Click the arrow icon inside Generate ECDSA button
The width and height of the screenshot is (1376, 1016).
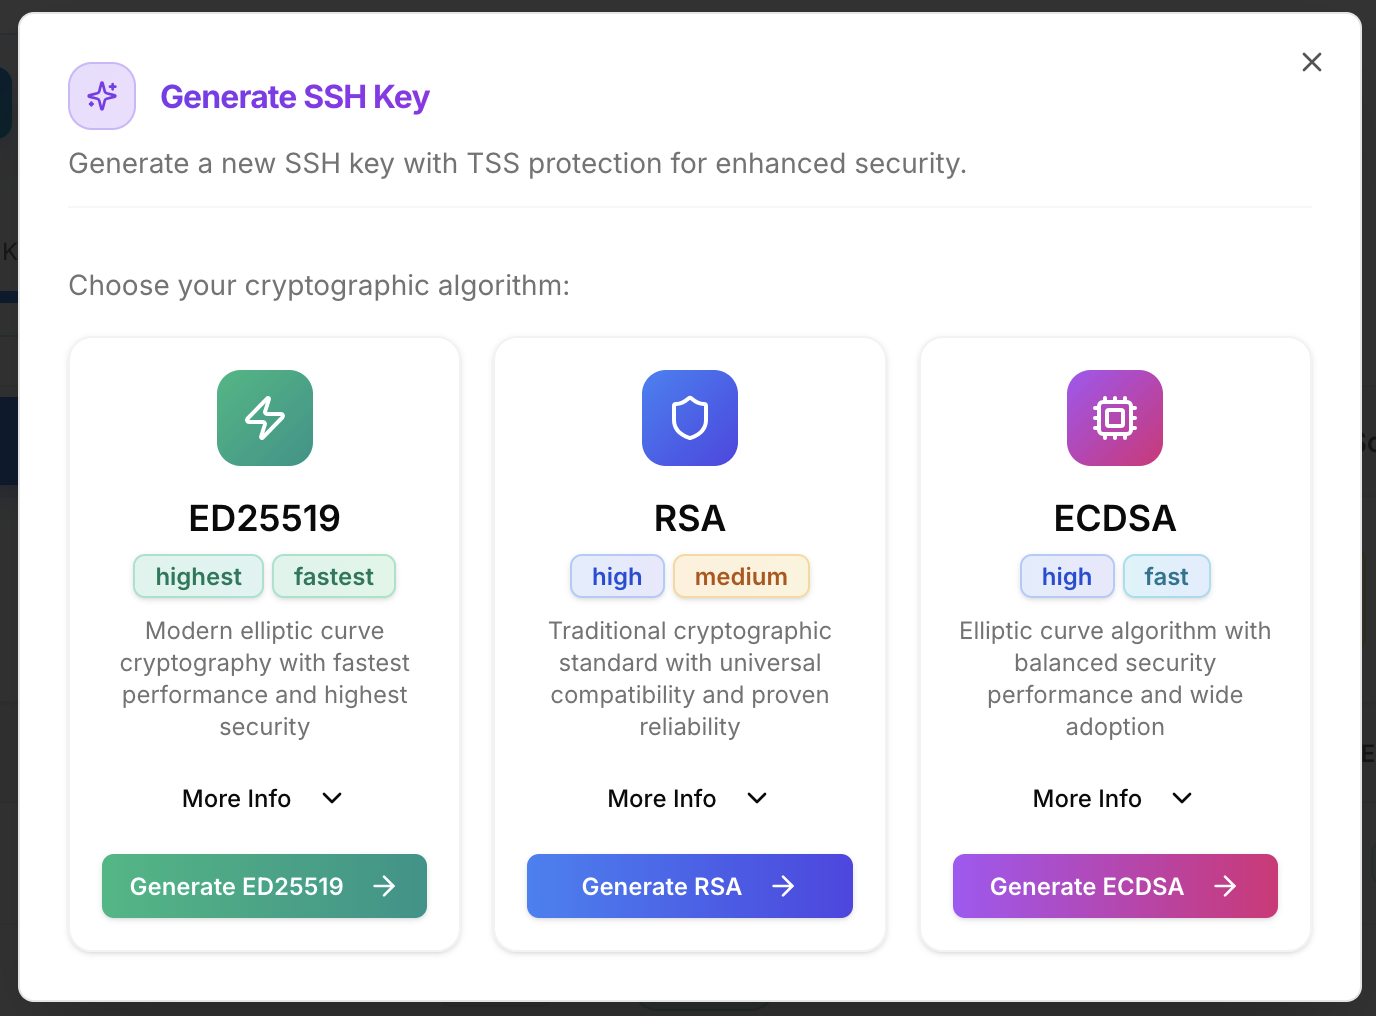point(1225,886)
